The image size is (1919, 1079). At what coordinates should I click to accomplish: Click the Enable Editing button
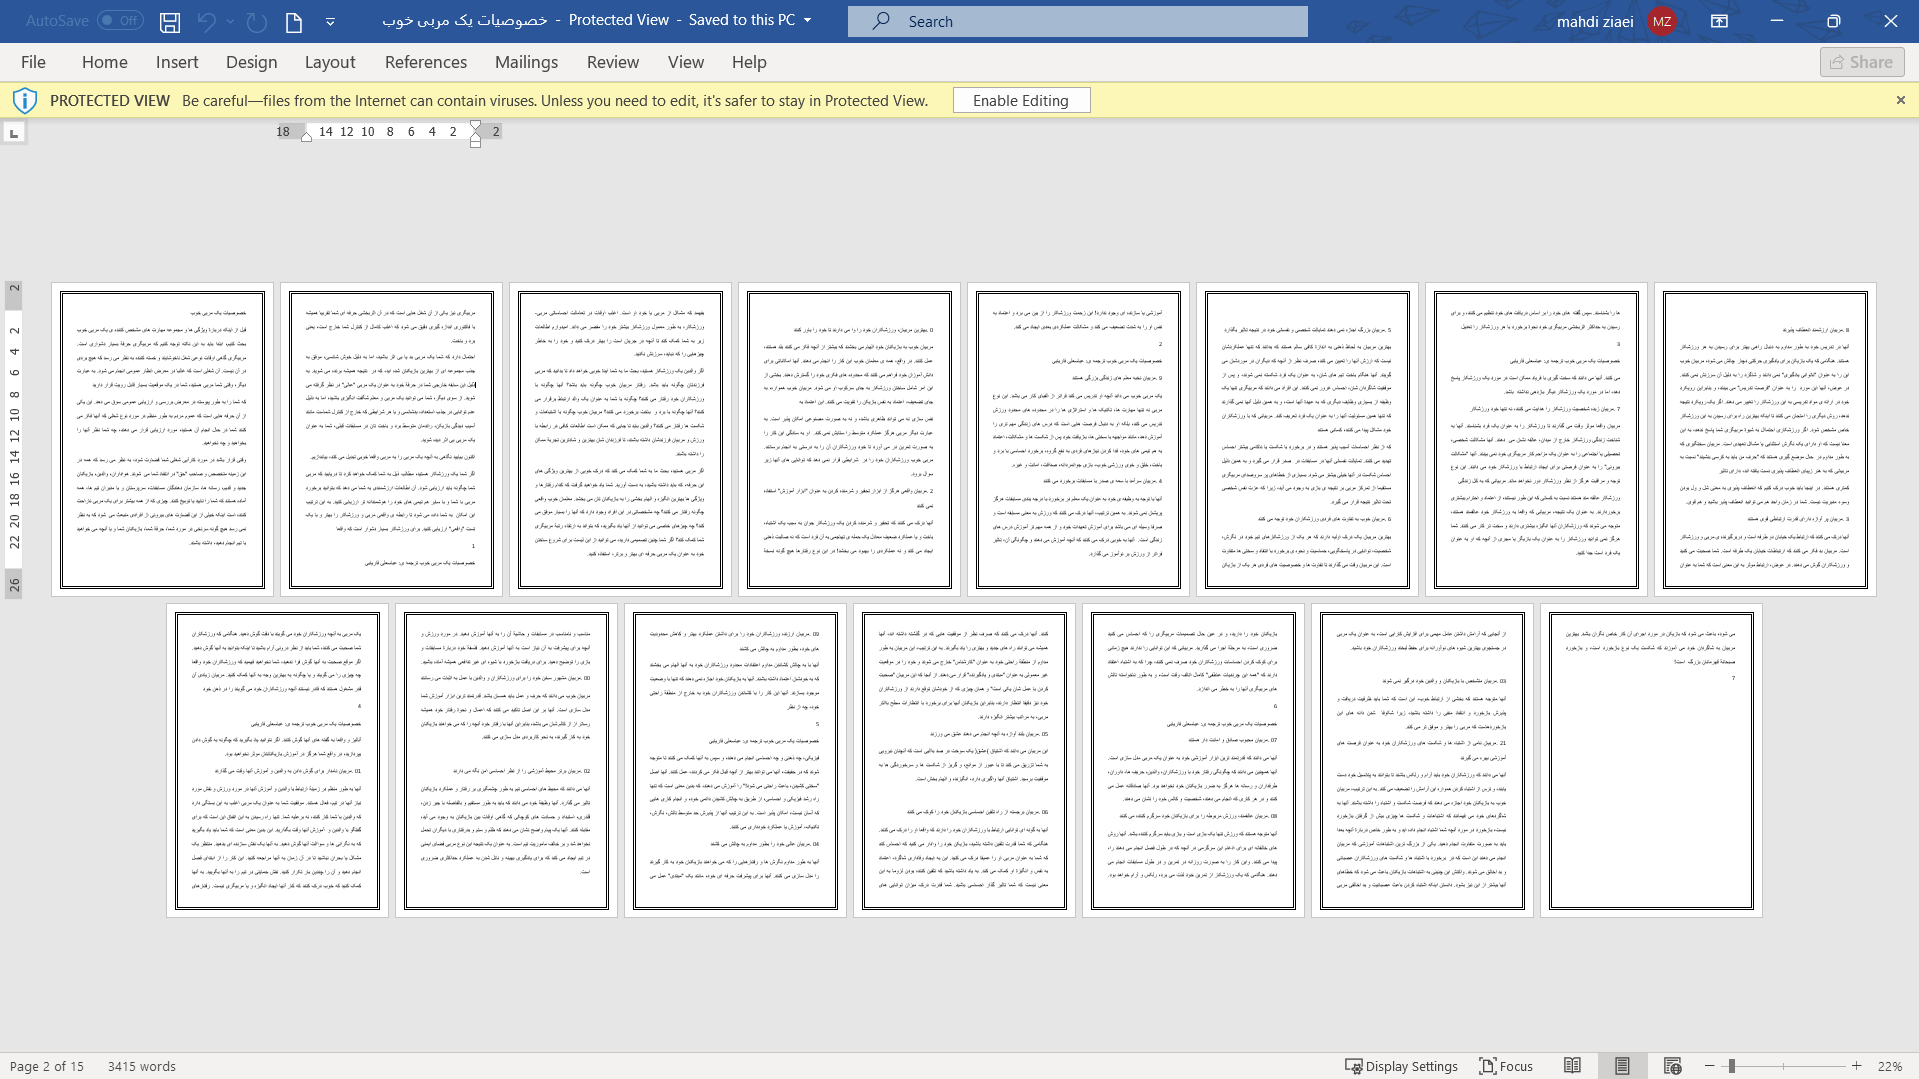point(1021,100)
